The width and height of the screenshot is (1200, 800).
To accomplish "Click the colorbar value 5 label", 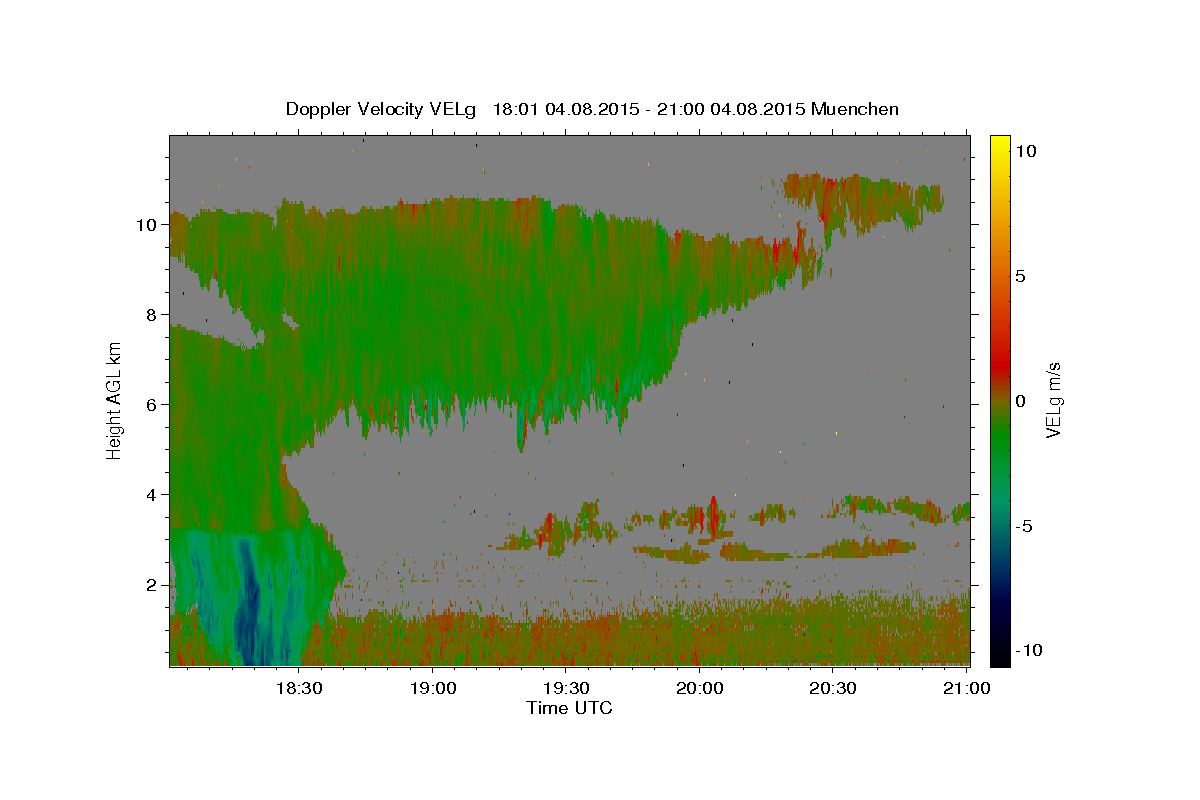I will click(1021, 276).
